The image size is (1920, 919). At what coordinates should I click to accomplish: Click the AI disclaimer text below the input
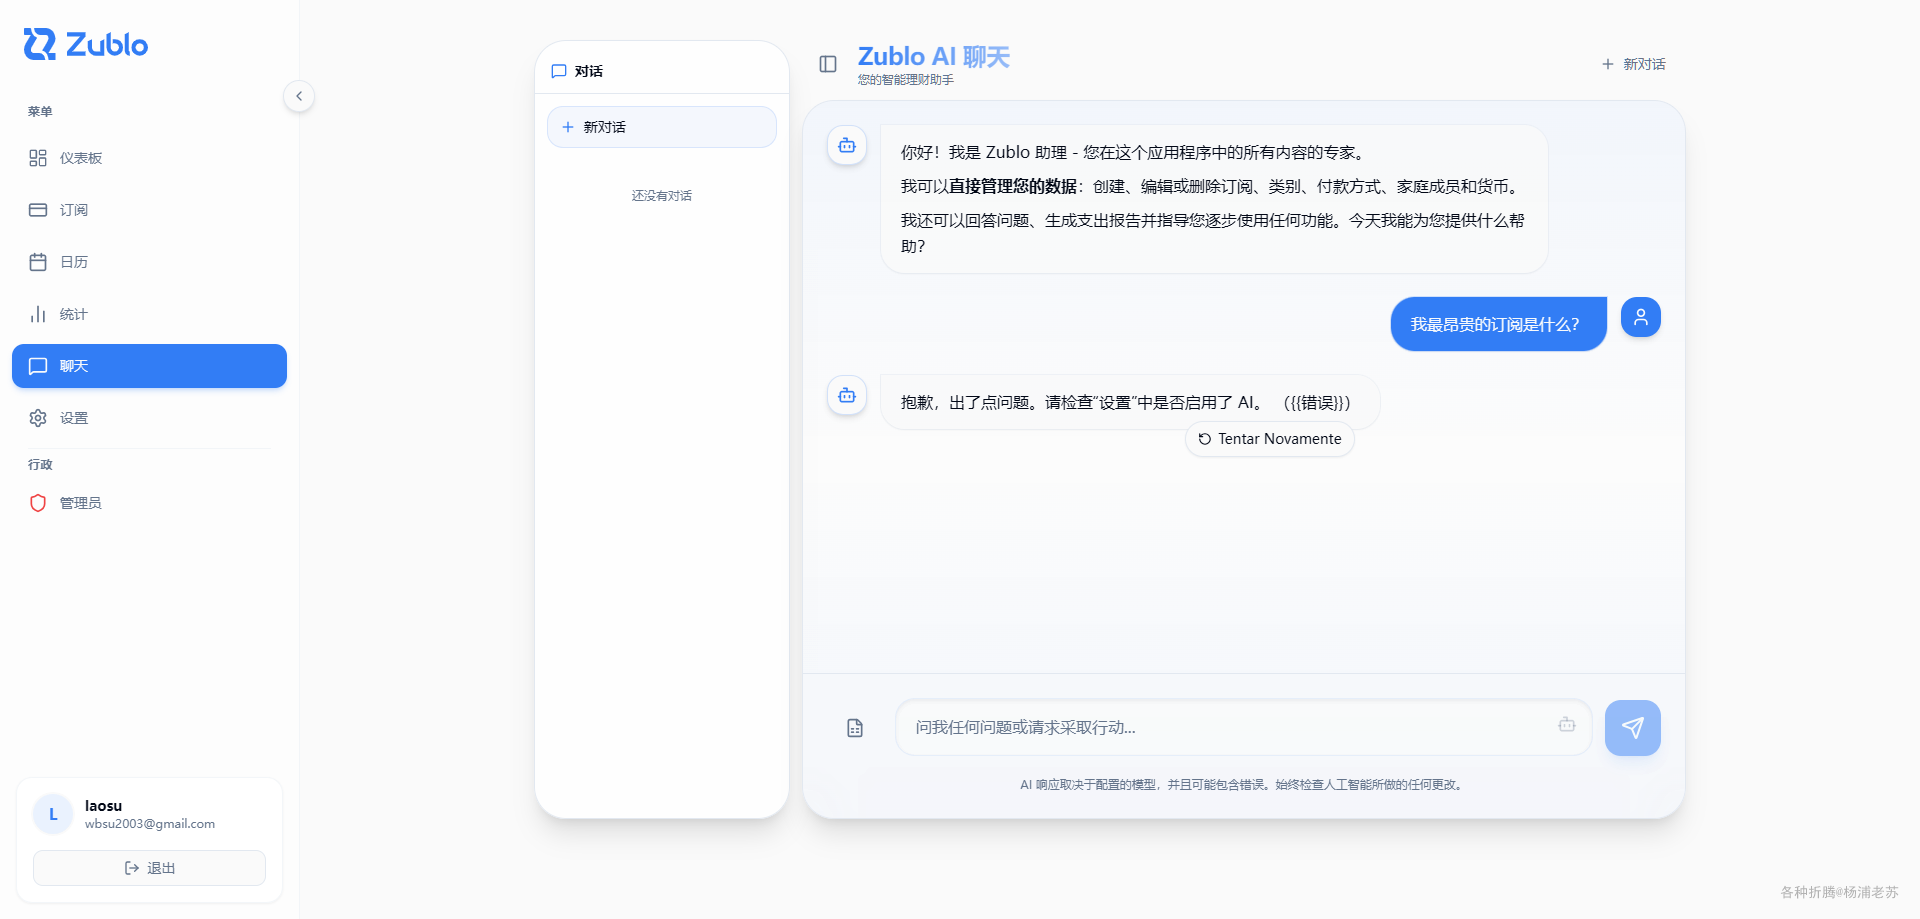tap(1243, 785)
